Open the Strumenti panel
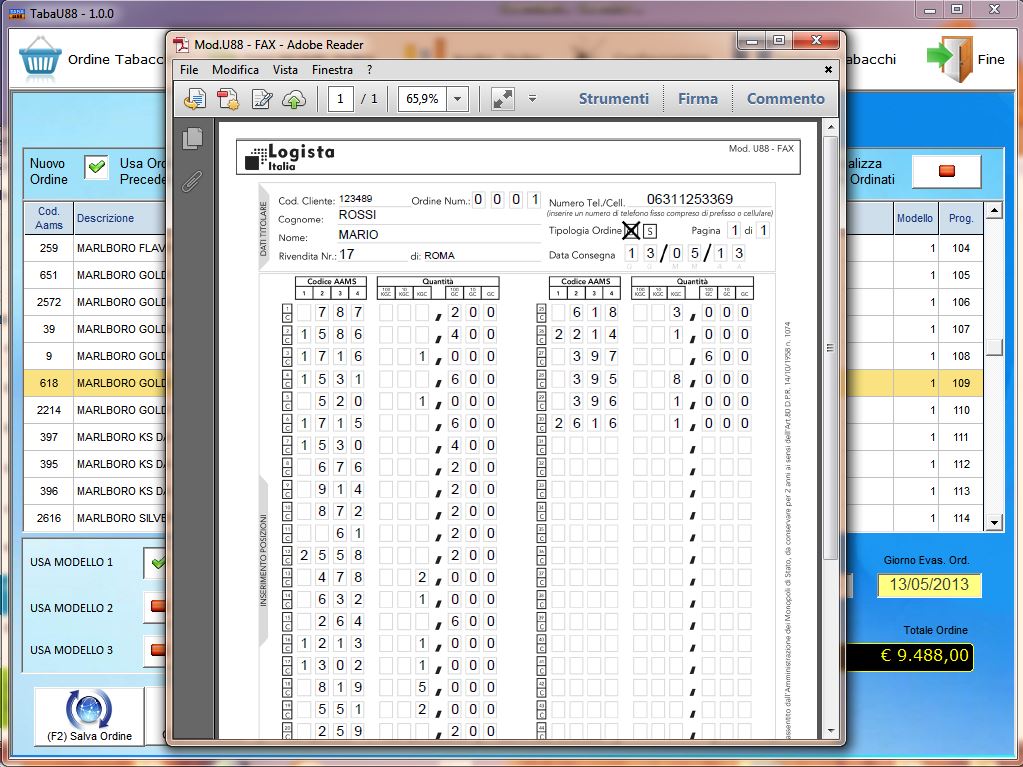The width and height of the screenshot is (1023, 767). (x=613, y=98)
